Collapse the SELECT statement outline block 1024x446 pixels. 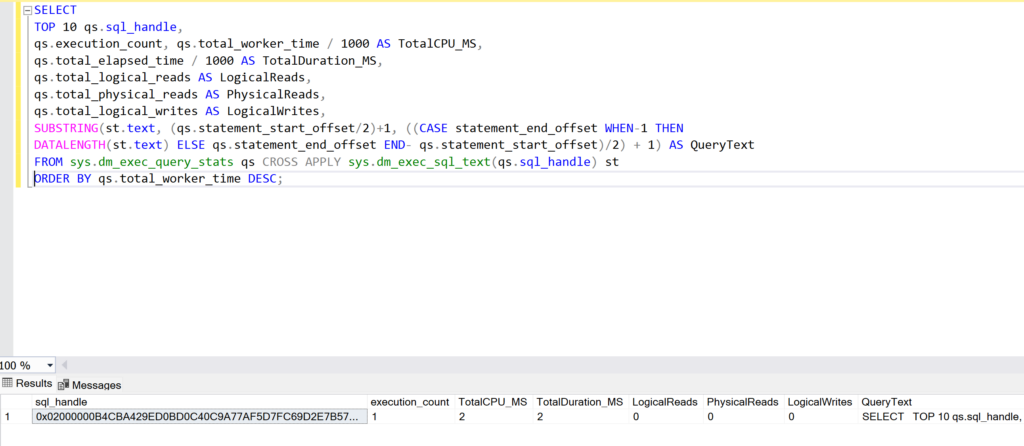click(x=26, y=9)
